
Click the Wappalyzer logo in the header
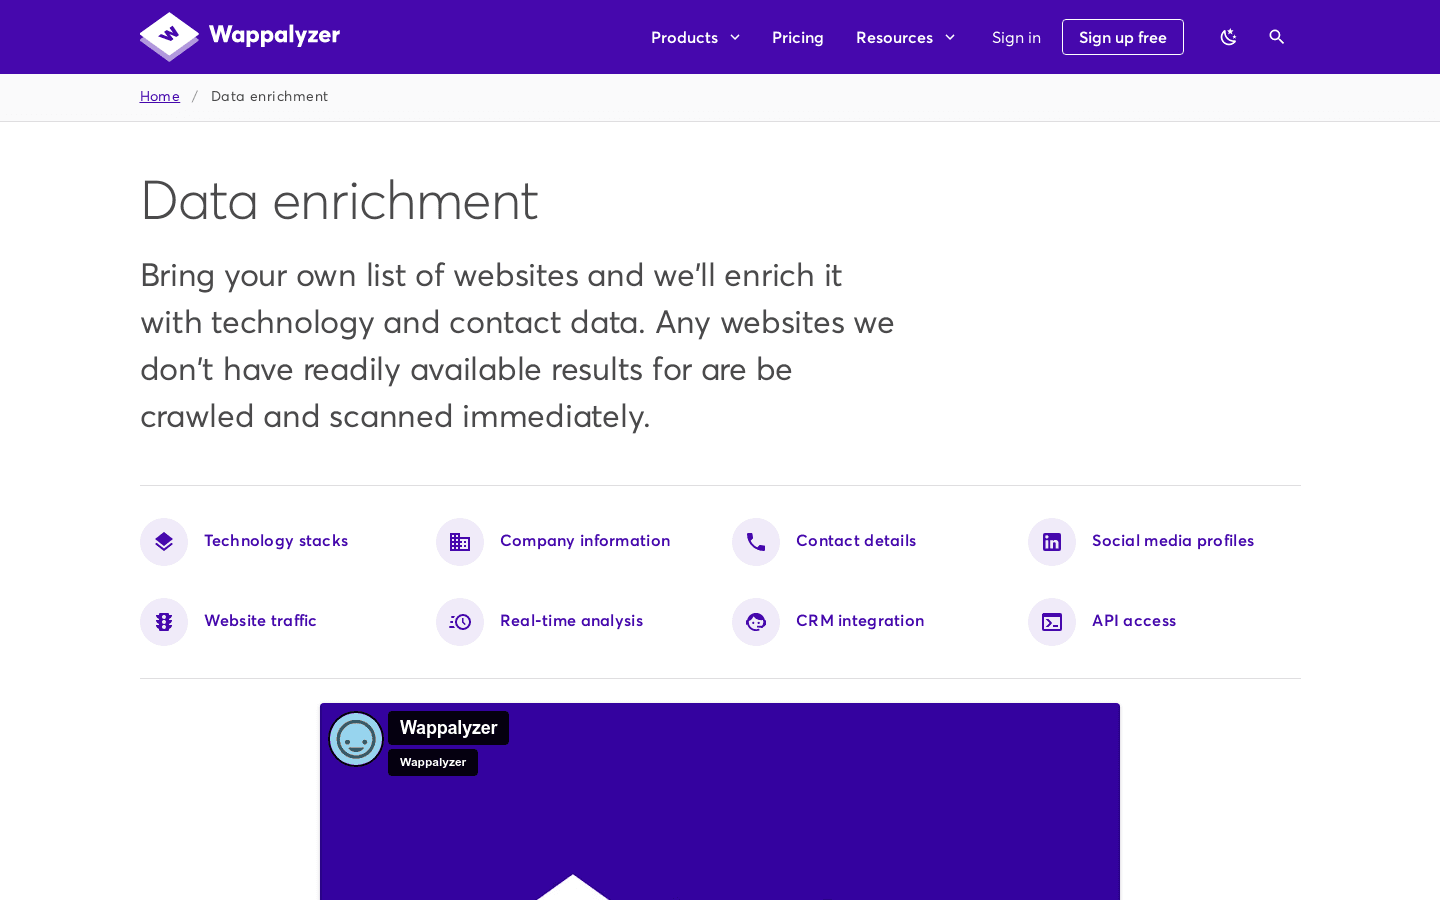coord(239,36)
